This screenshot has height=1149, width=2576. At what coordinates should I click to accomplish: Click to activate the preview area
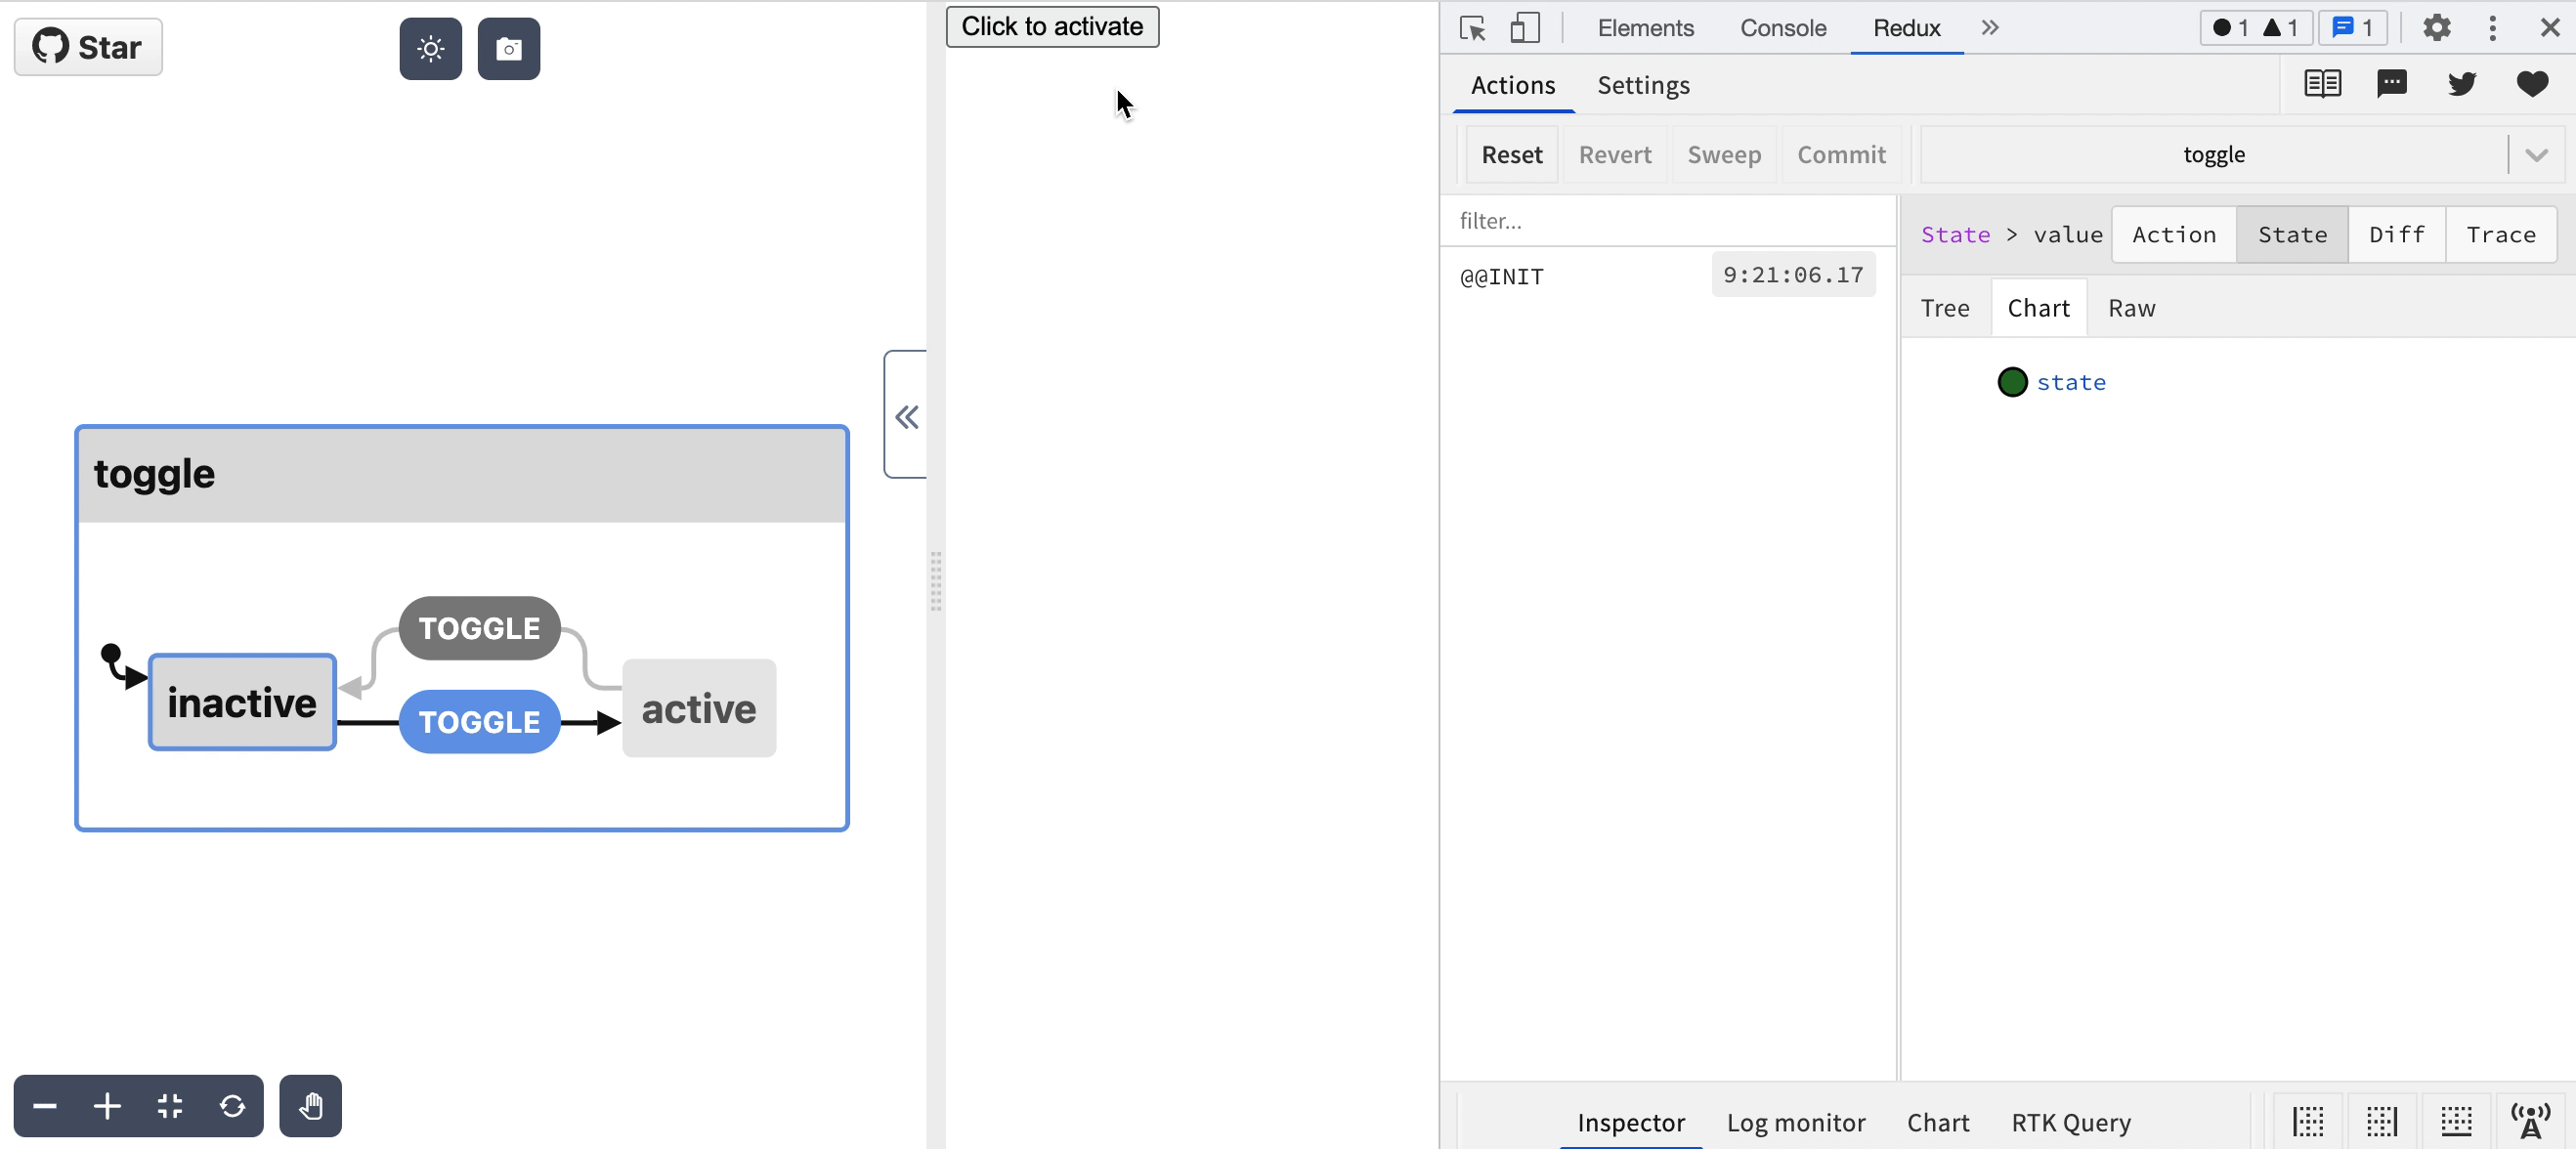1052,24
